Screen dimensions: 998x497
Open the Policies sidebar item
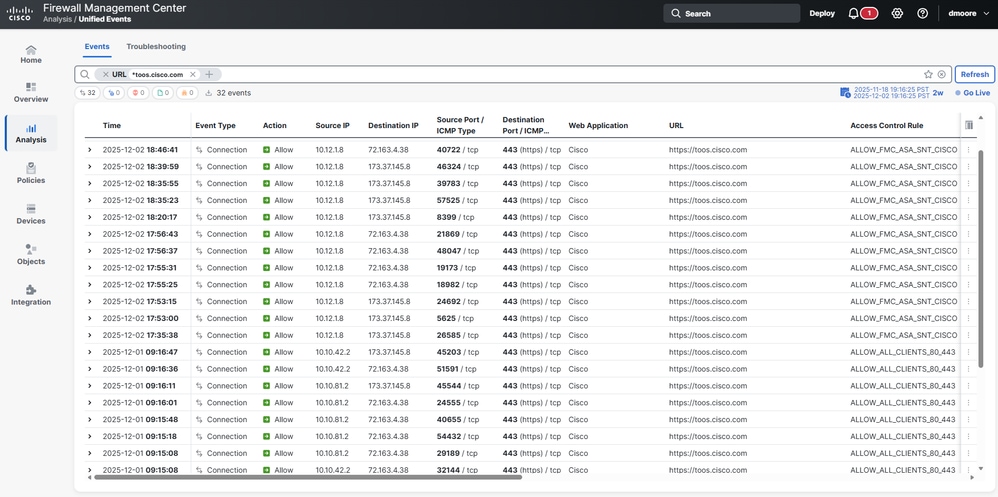[x=31, y=173]
